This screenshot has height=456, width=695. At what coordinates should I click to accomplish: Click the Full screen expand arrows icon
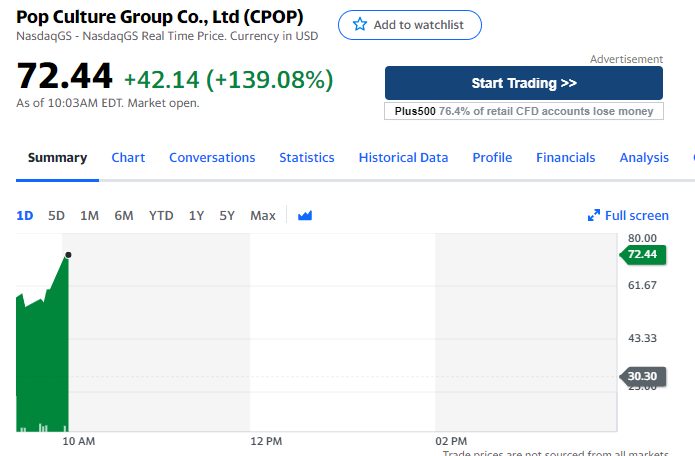tap(593, 215)
